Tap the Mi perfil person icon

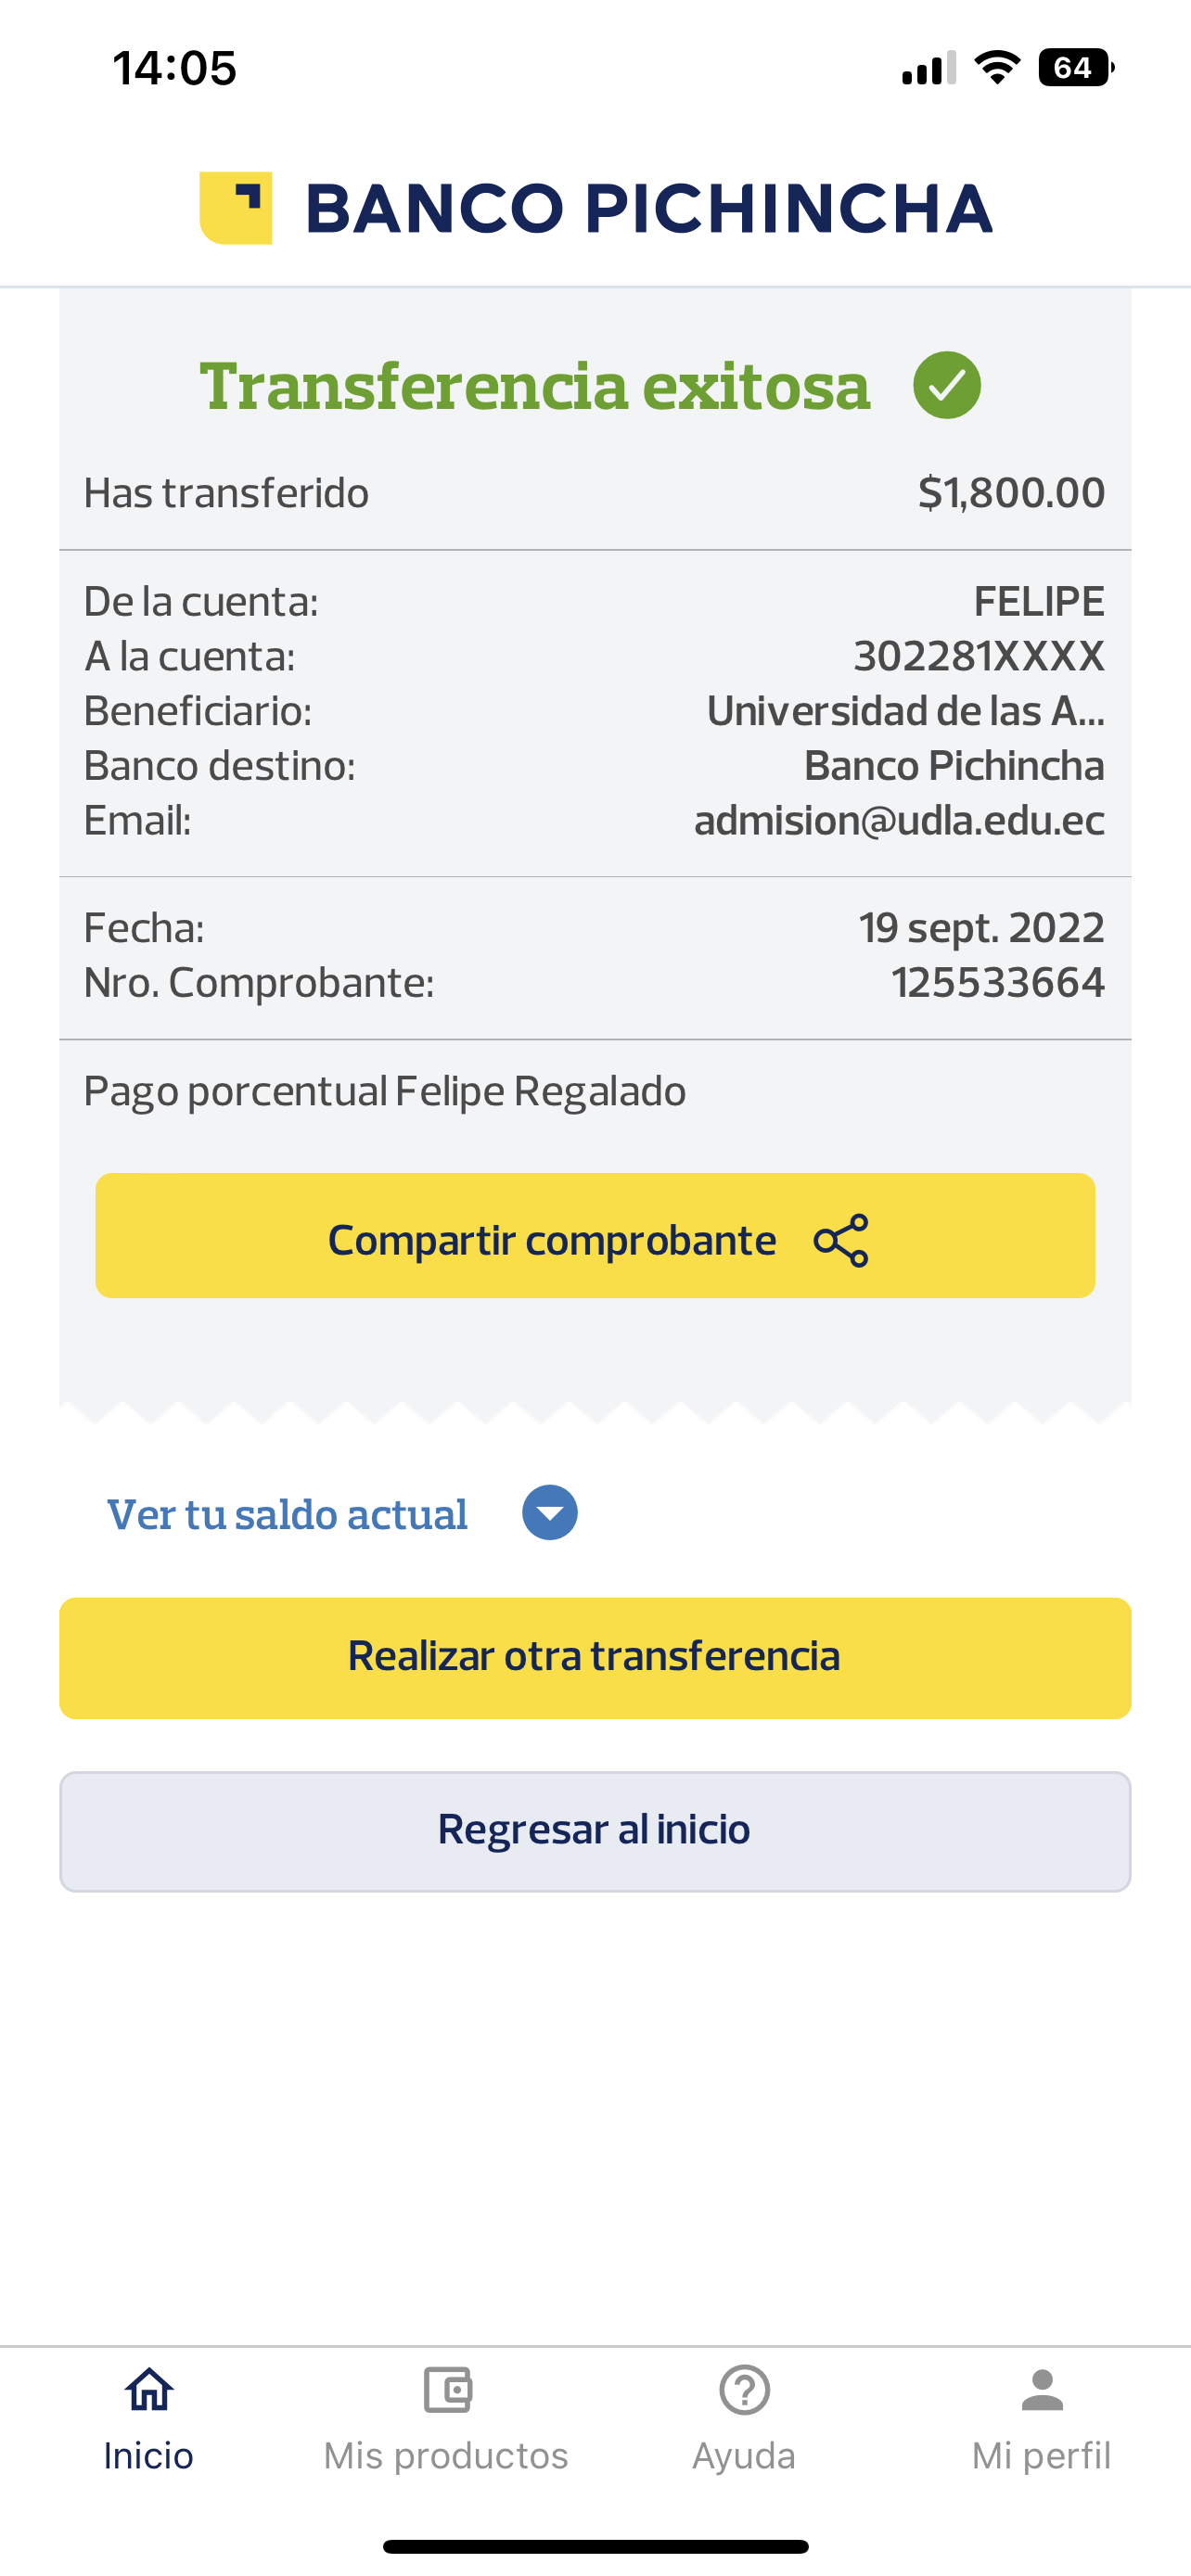pos(1042,2391)
